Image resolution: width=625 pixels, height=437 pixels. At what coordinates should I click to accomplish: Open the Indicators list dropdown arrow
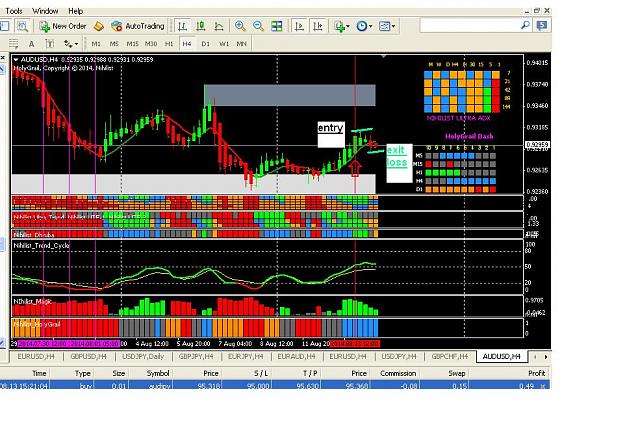(348, 27)
